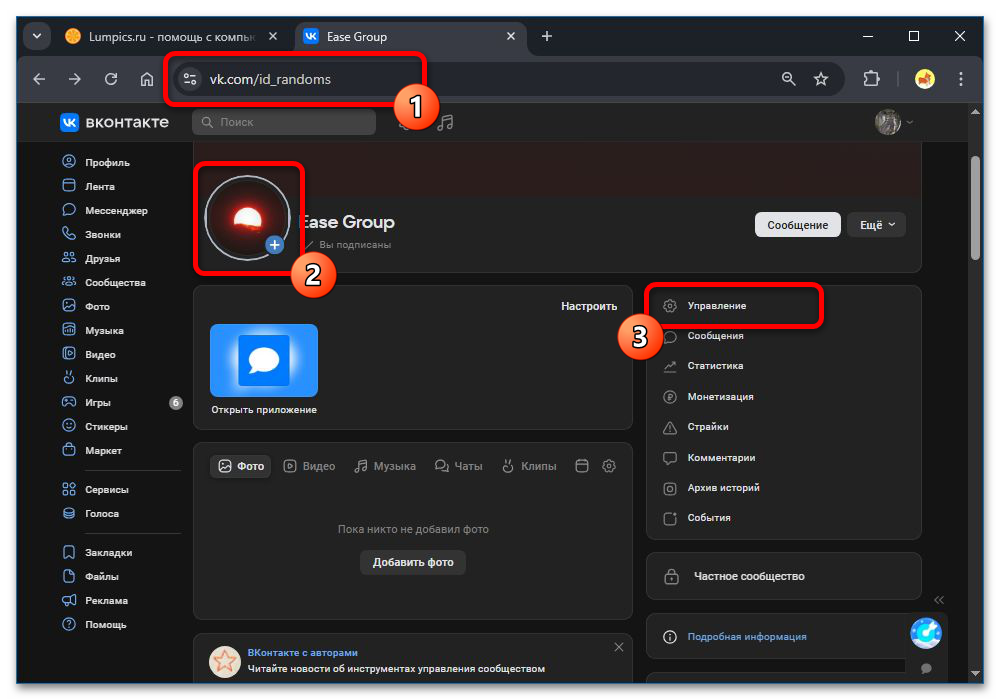Click the plus badge on group avatar
This screenshot has height=700, width=1000.
275,244
